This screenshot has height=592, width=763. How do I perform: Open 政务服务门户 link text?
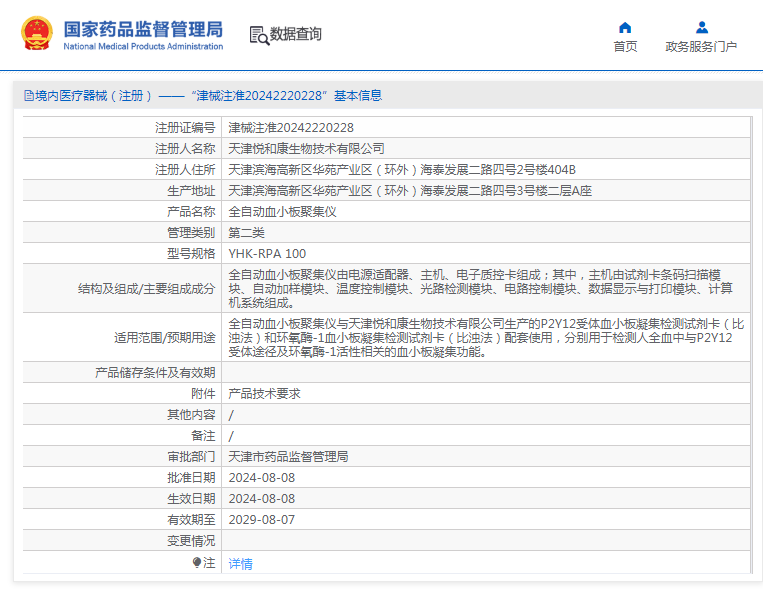click(x=701, y=47)
